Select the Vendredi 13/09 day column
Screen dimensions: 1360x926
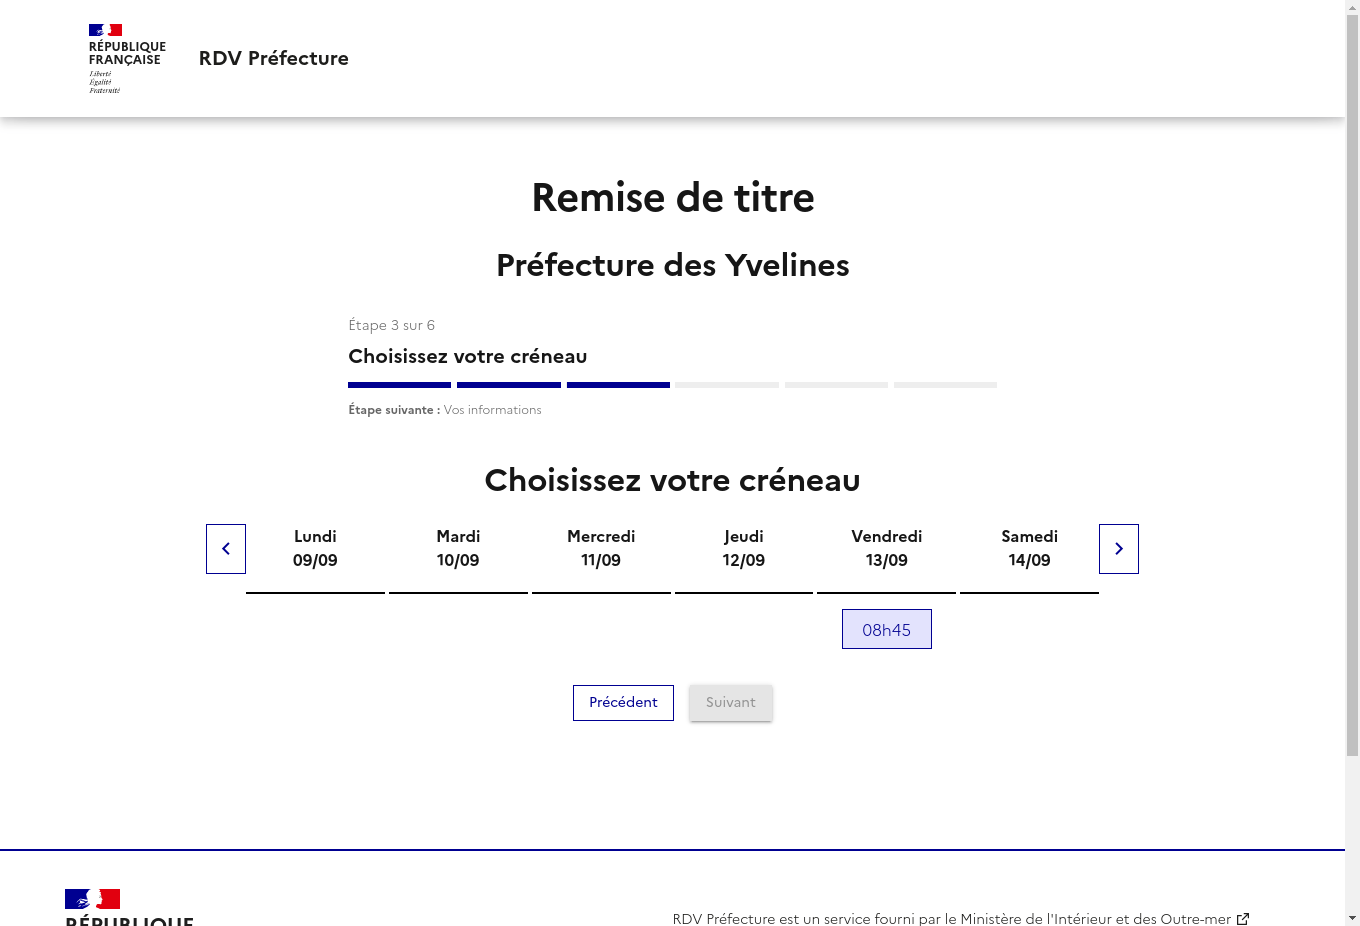(887, 549)
